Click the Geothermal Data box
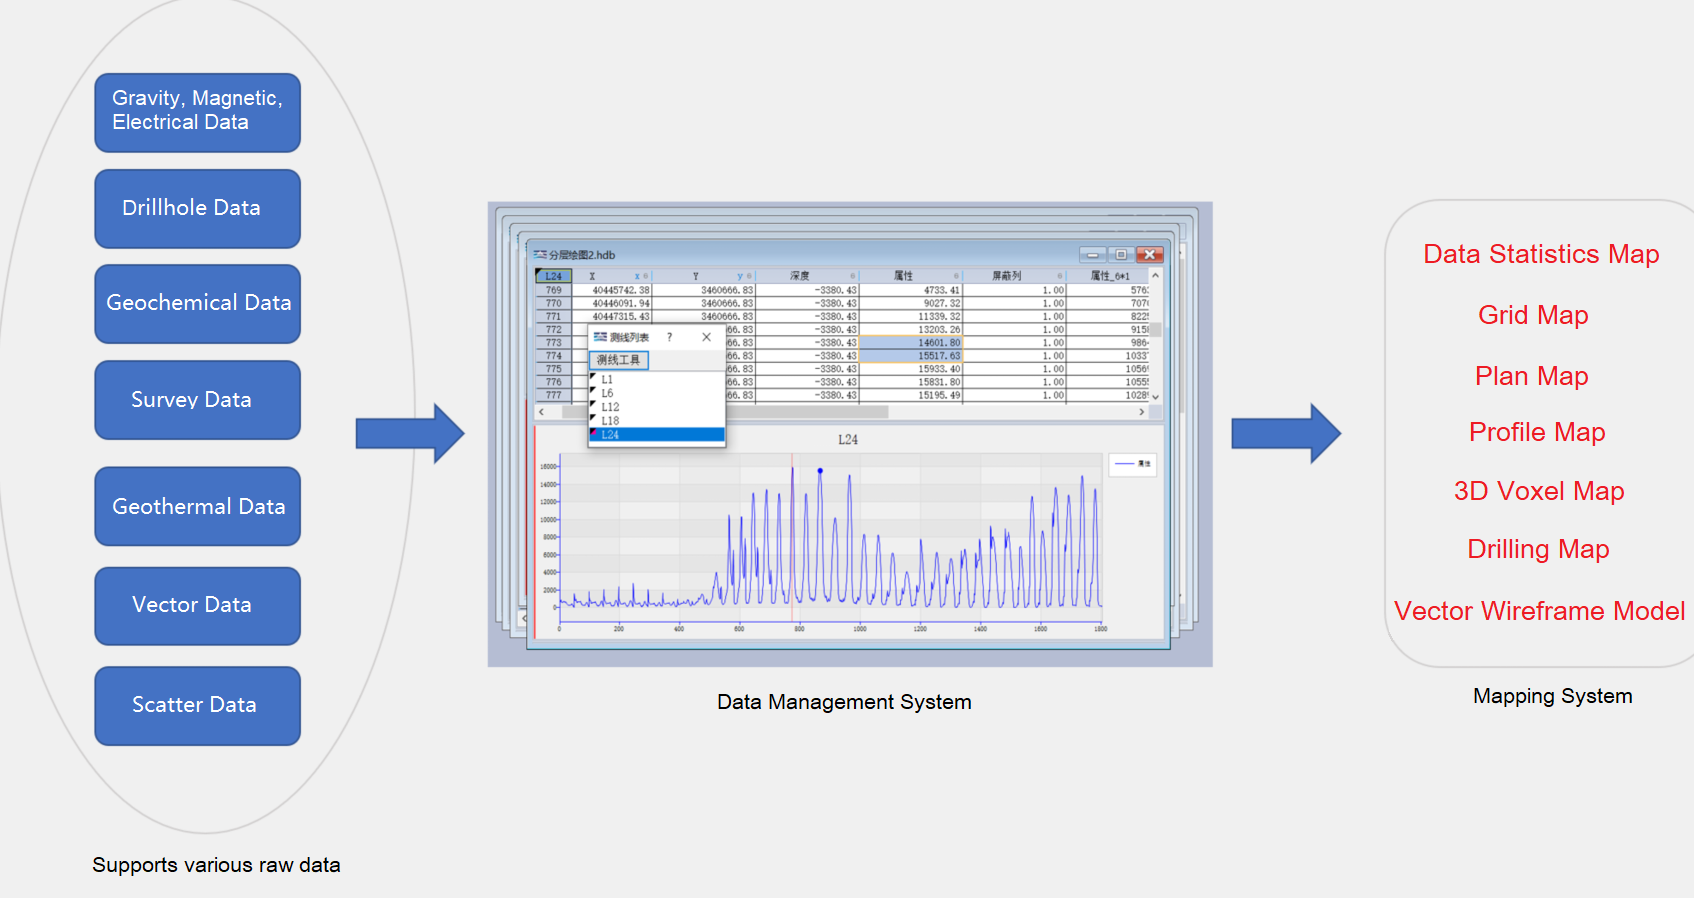Image resolution: width=1694 pixels, height=898 pixels. 198,506
